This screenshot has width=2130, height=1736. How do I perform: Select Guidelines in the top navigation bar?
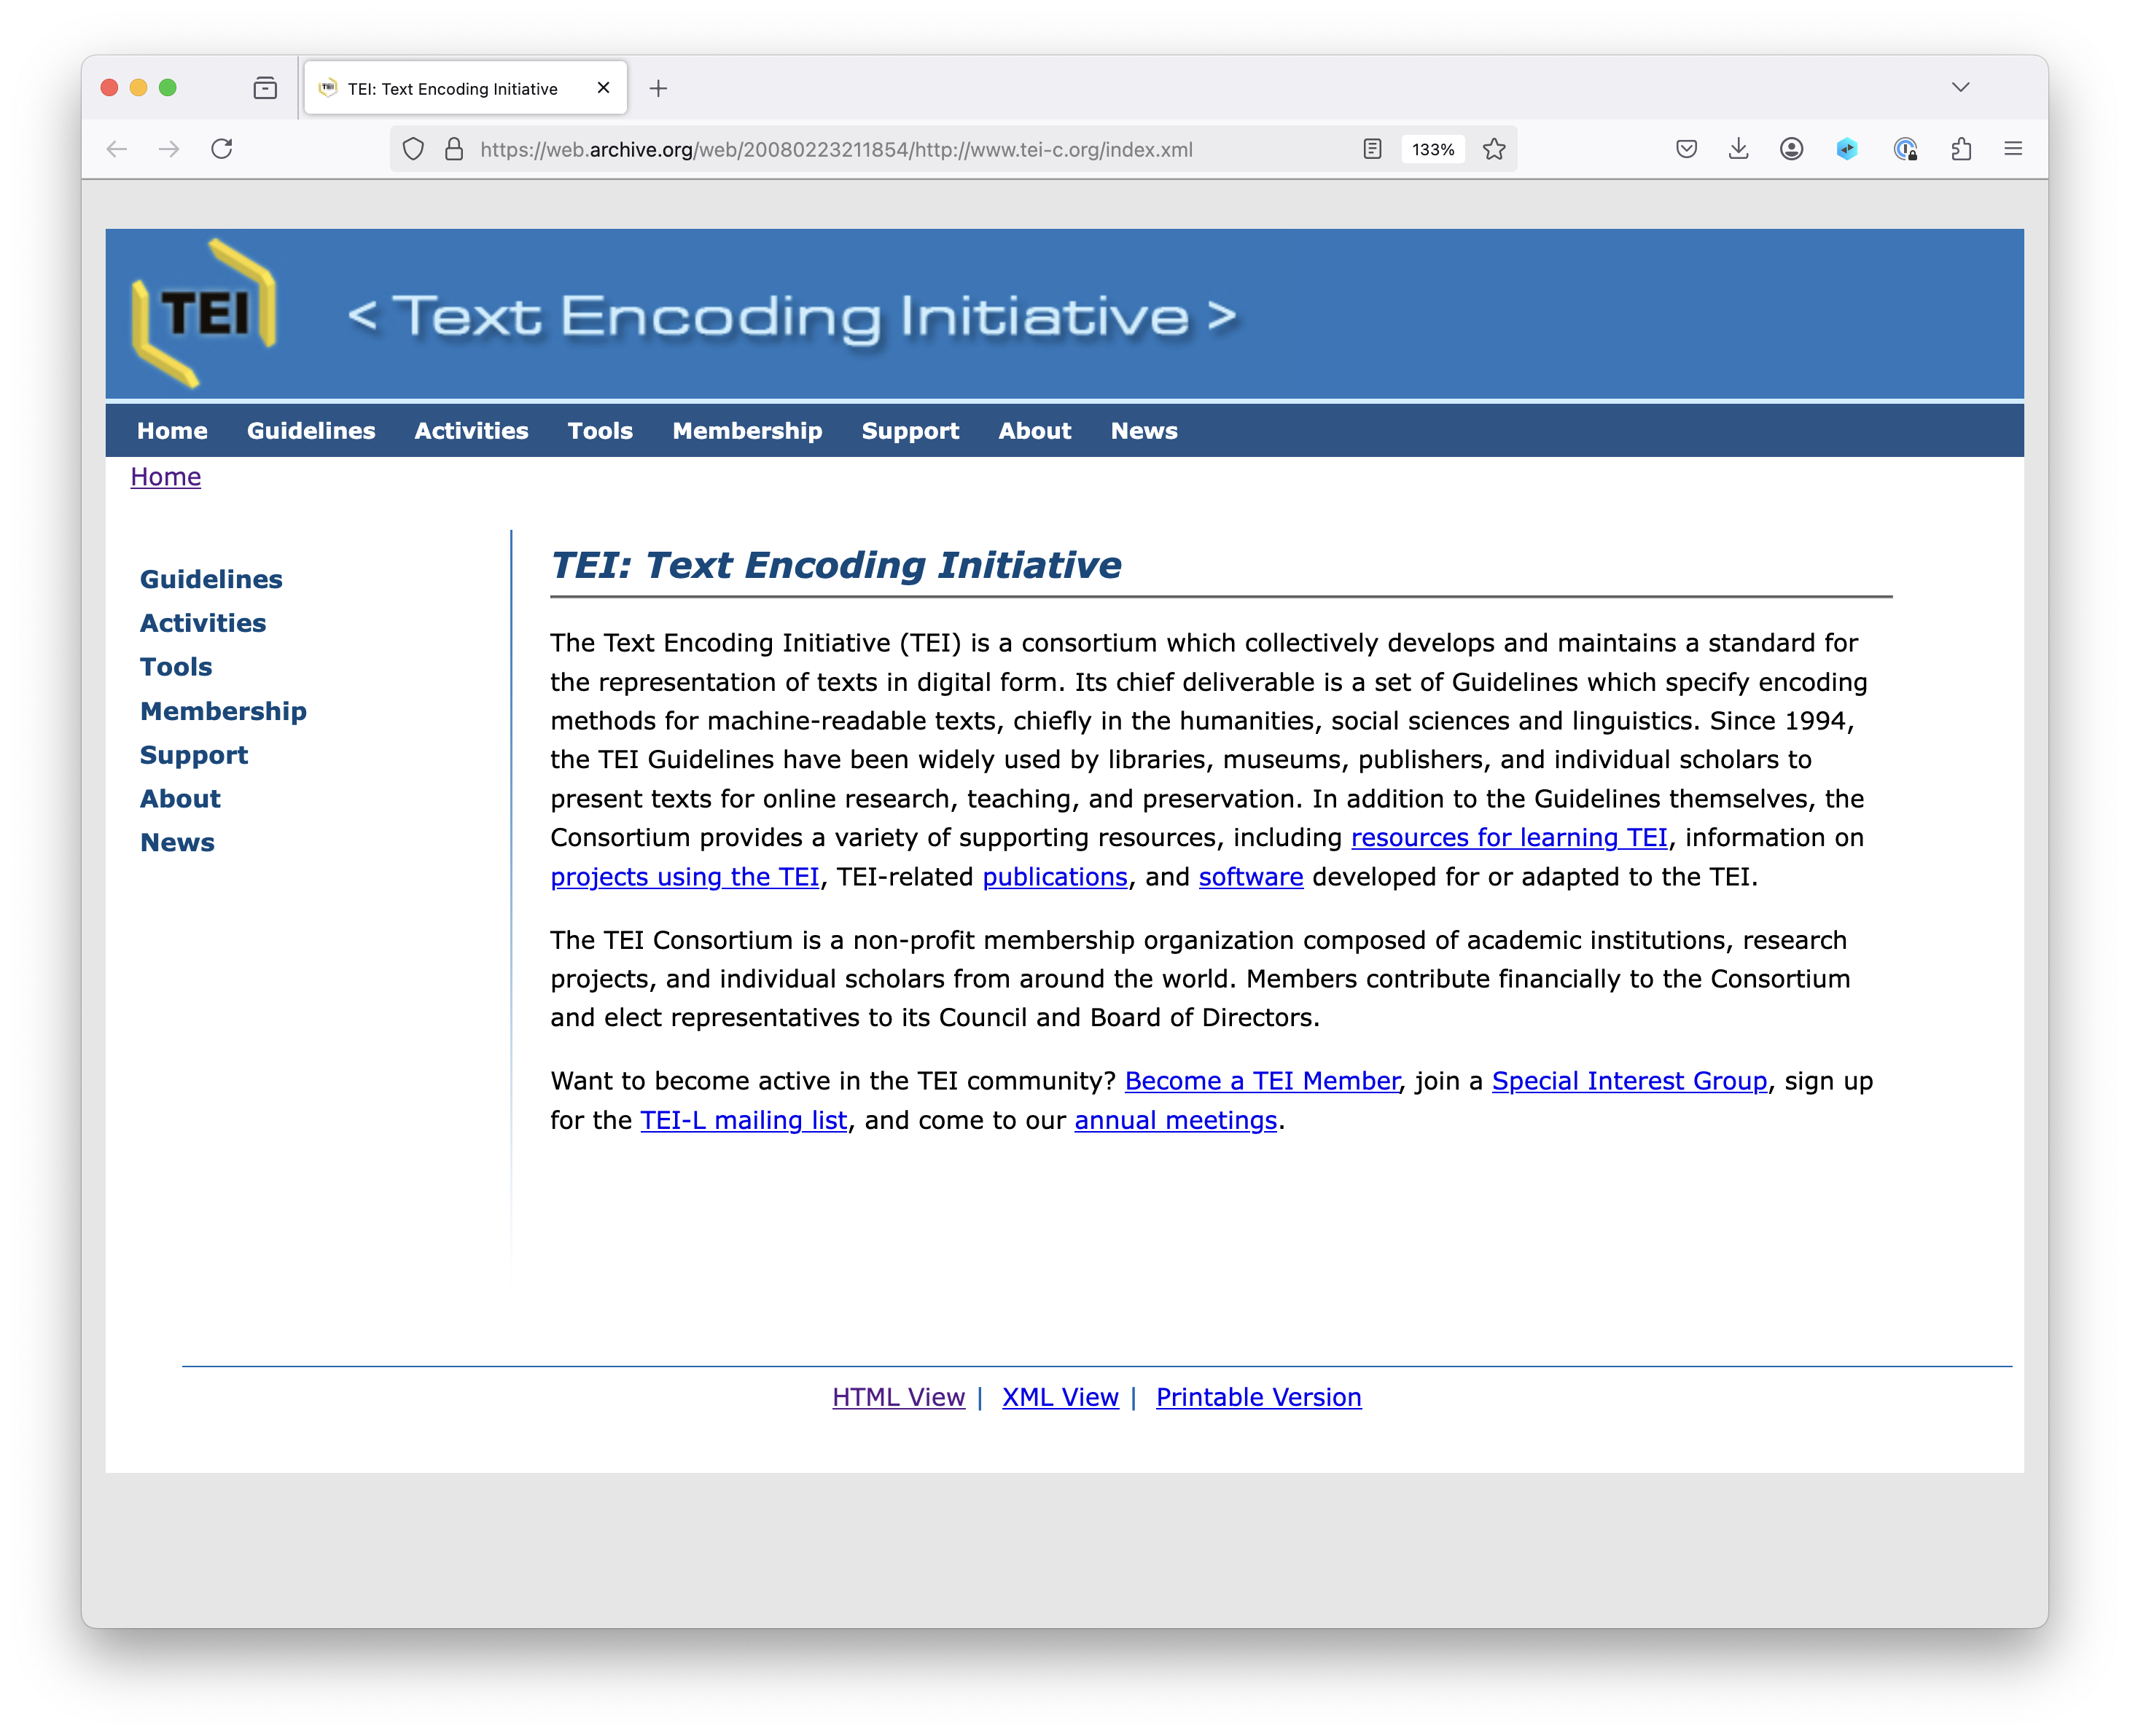311,430
